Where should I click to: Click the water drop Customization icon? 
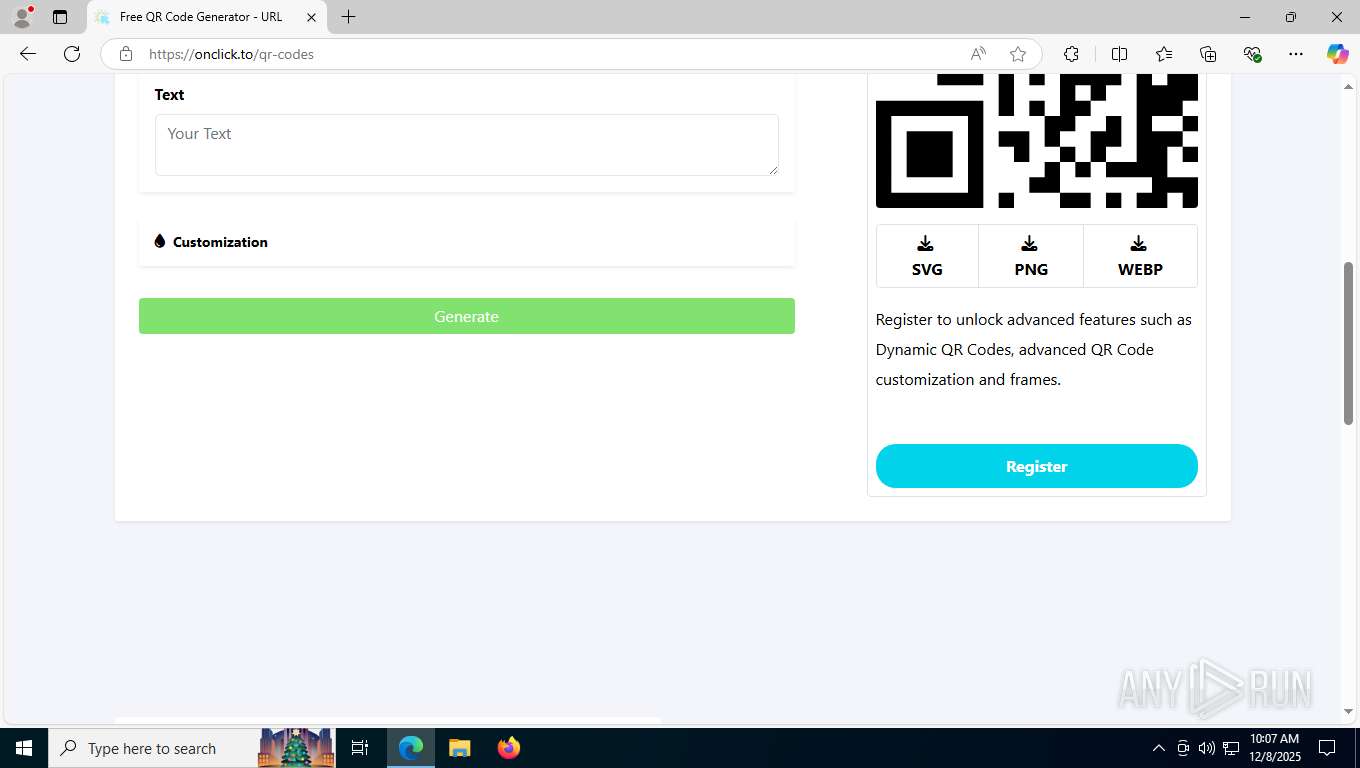click(159, 241)
